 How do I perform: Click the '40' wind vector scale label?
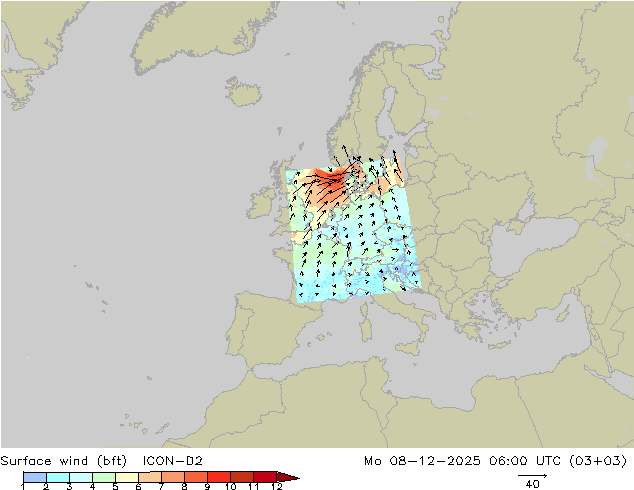pyautogui.click(x=533, y=484)
